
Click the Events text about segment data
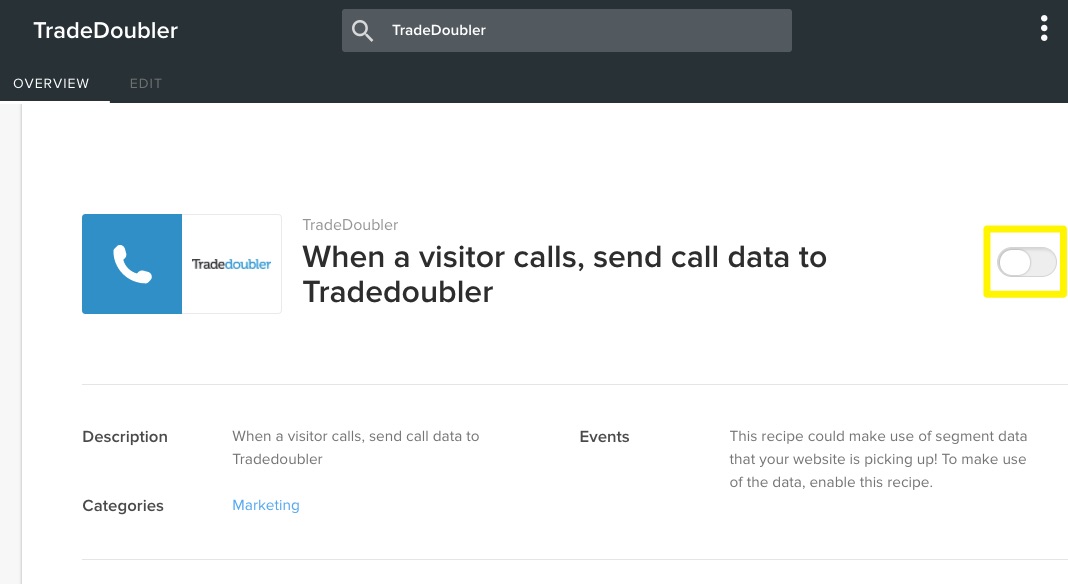(x=878, y=459)
